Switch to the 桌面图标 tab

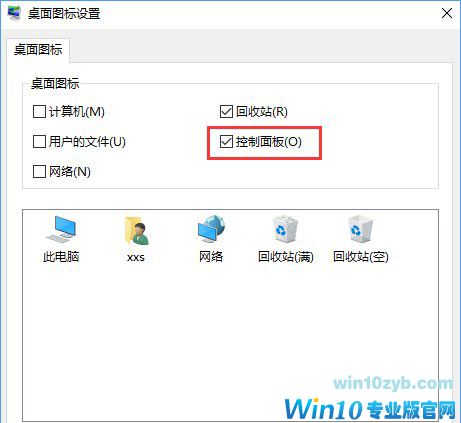coord(38,50)
